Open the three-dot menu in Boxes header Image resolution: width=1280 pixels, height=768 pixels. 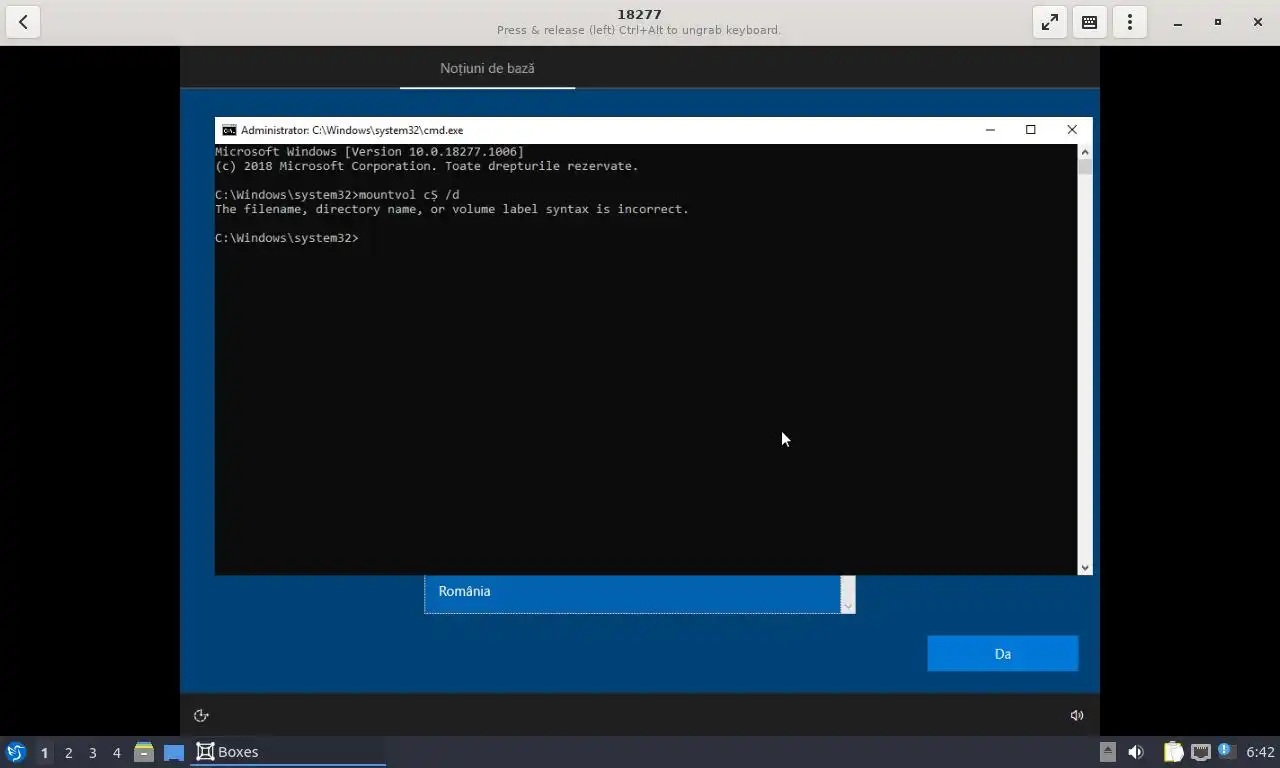[1130, 22]
